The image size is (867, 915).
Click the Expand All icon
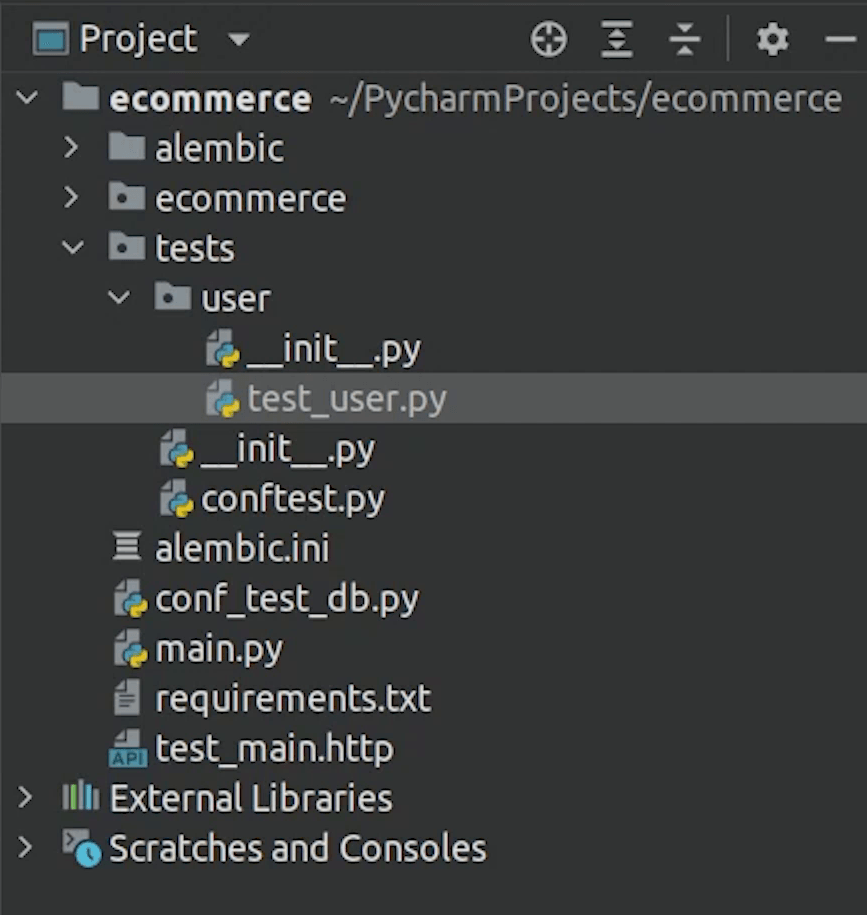click(x=617, y=40)
